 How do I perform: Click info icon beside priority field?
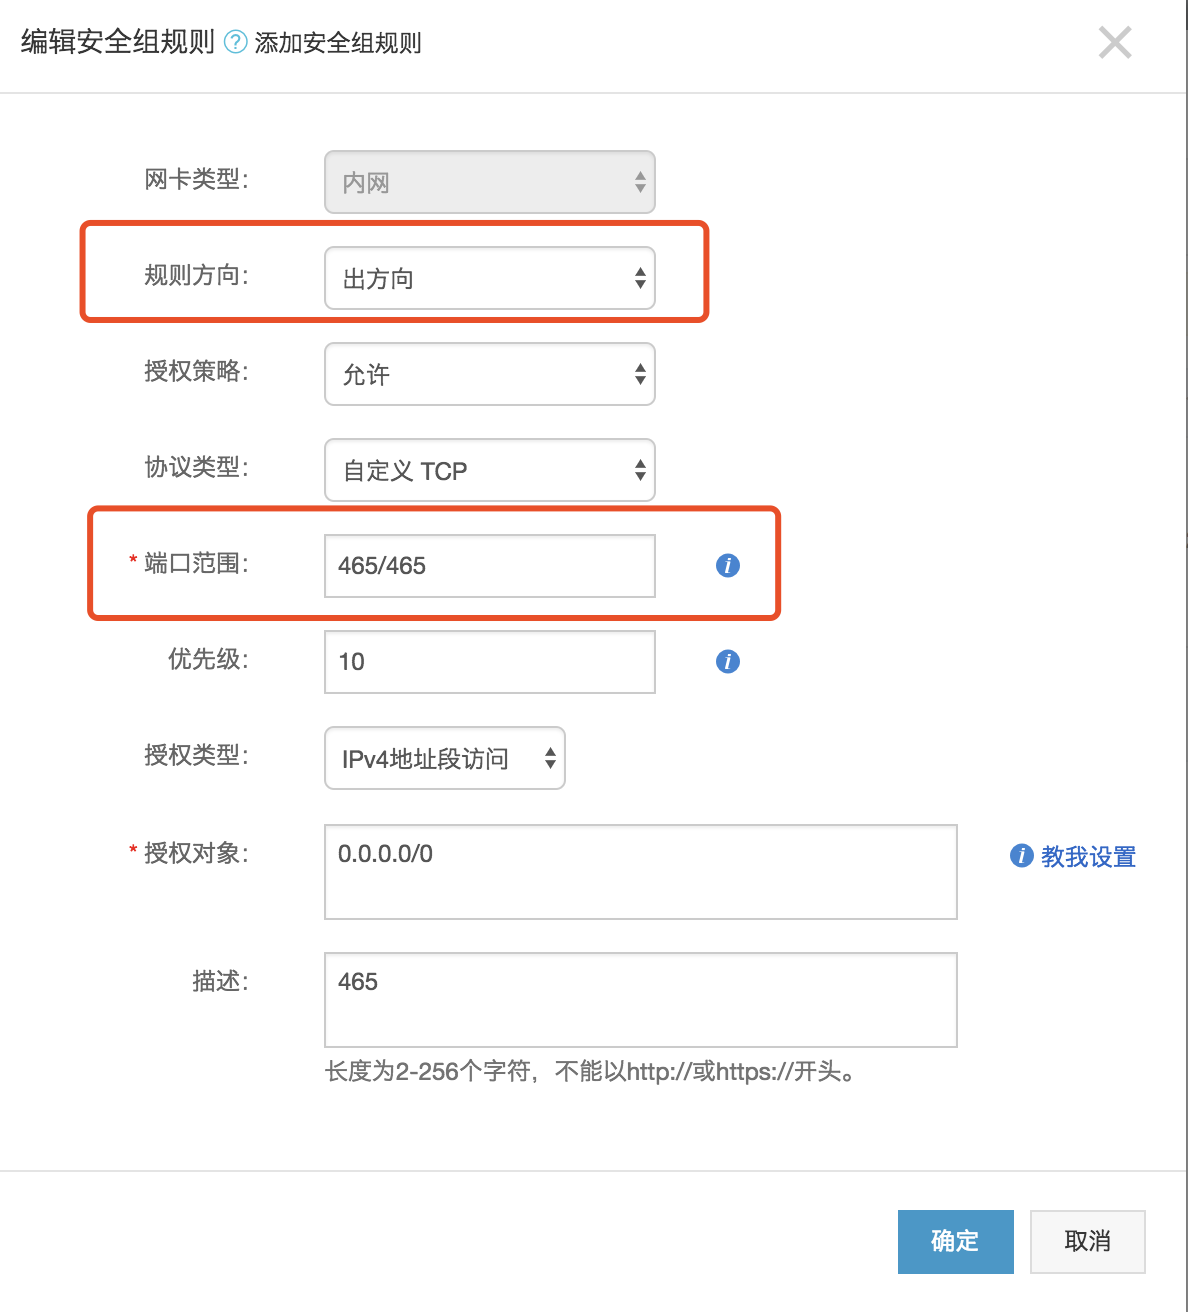click(x=728, y=662)
